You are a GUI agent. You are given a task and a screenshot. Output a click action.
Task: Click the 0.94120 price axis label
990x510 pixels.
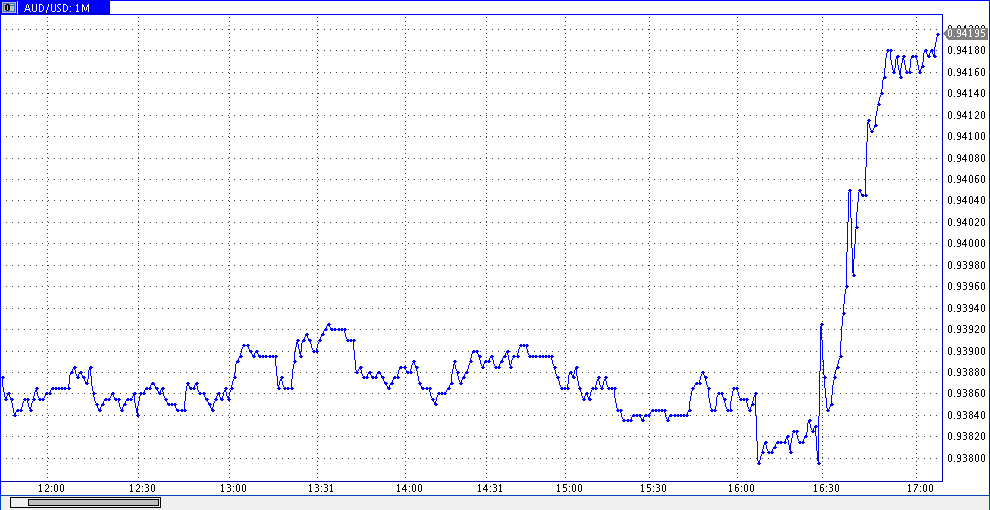click(967, 115)
